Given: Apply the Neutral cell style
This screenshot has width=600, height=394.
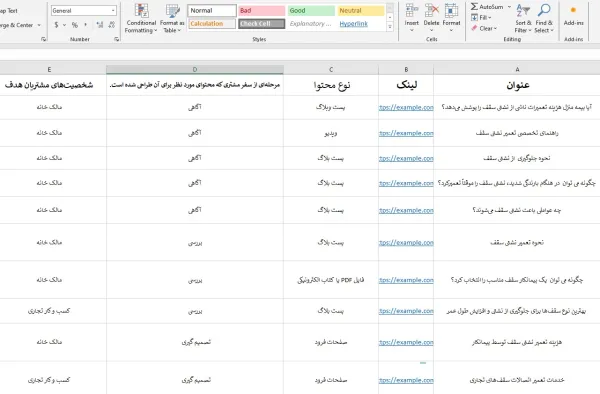Looking at the screenshot, I should point(361,11).
